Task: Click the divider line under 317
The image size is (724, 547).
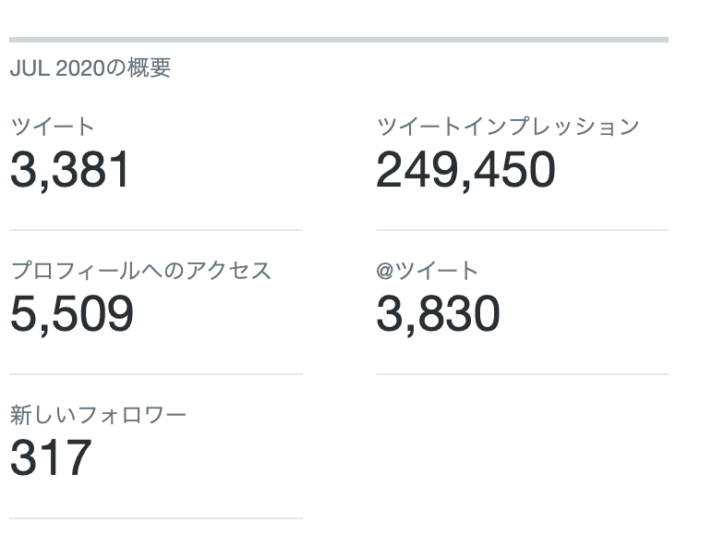Action: pyautogui.click(x=156, y=518)
